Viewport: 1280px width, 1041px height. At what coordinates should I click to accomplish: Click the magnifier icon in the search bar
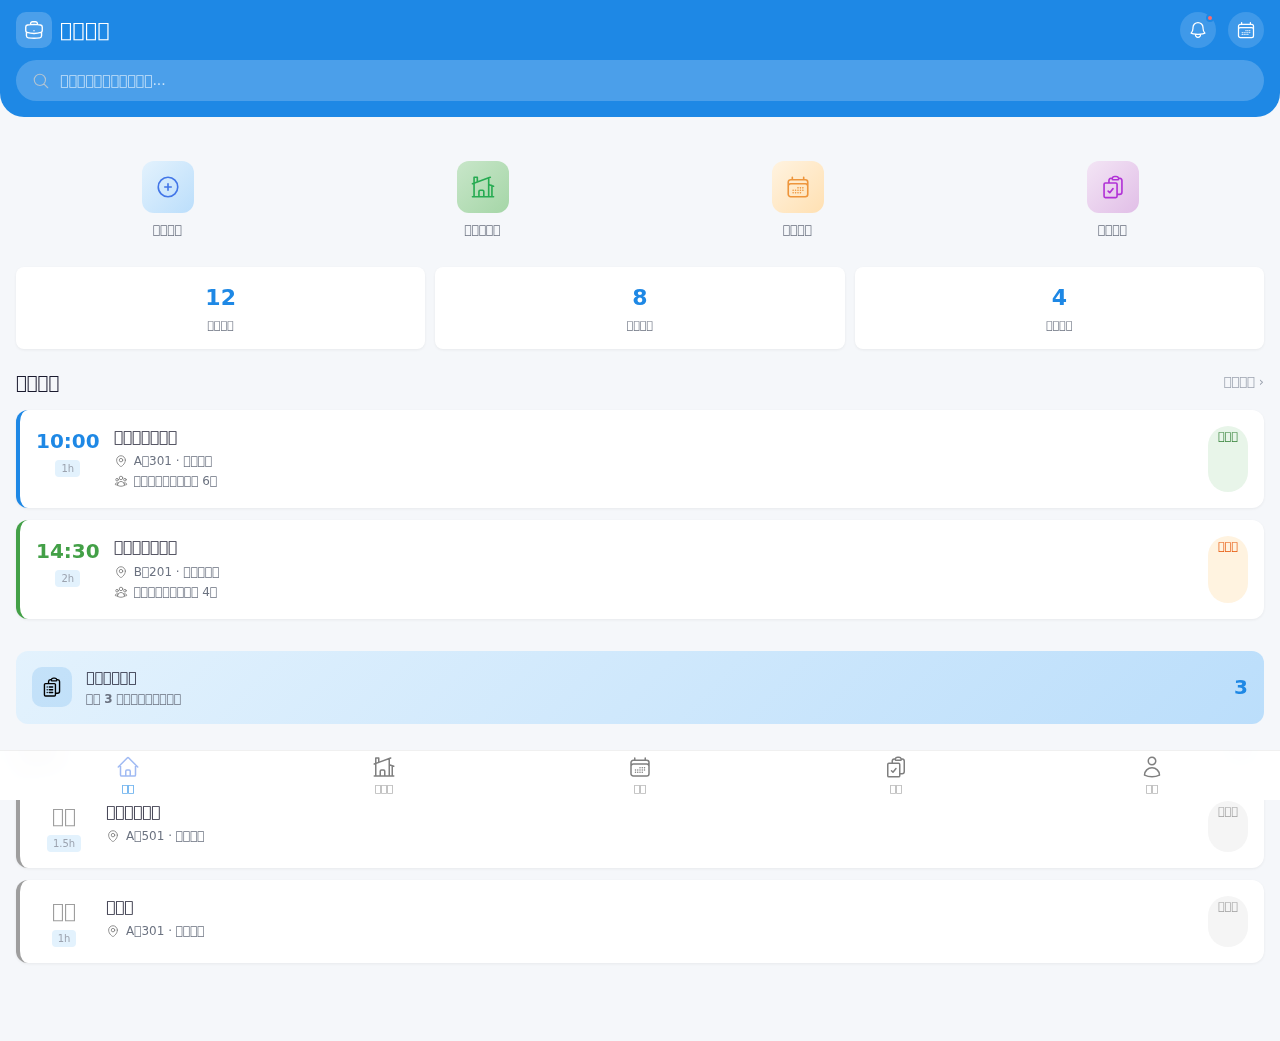point(41,81)
